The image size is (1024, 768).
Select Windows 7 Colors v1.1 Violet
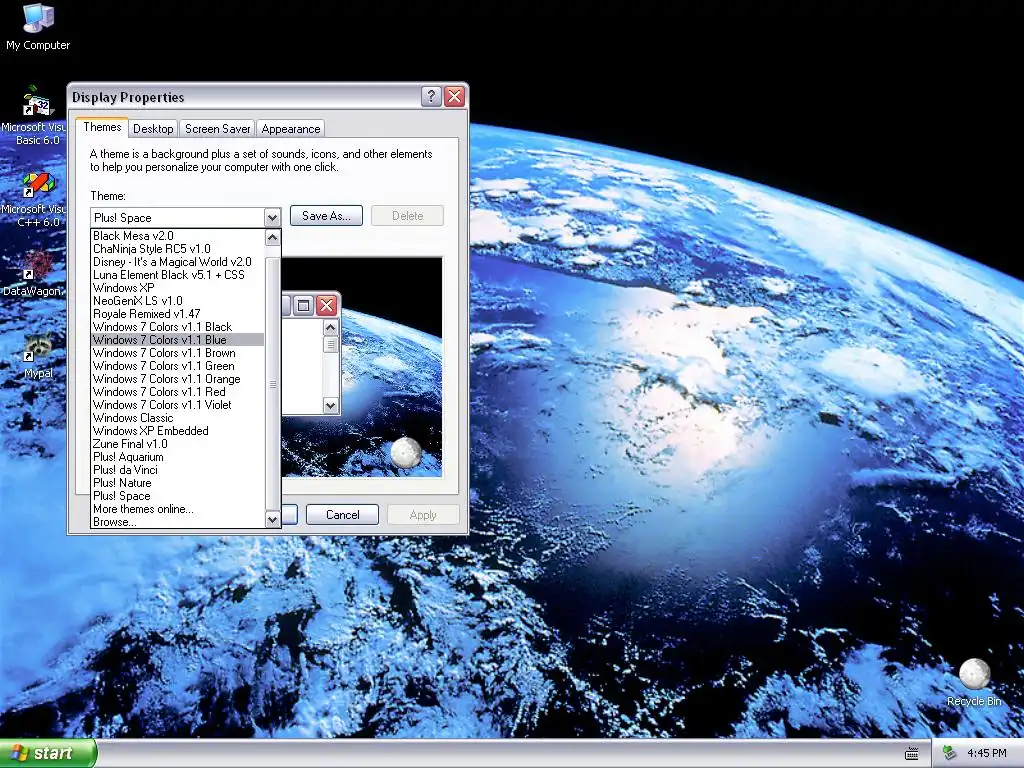pos(178,405)
